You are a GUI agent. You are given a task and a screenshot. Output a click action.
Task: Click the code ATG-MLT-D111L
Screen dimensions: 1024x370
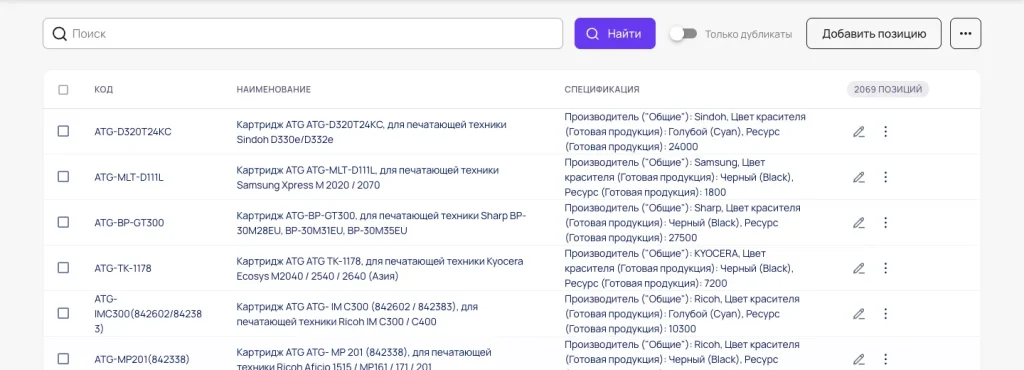[129, 177]
